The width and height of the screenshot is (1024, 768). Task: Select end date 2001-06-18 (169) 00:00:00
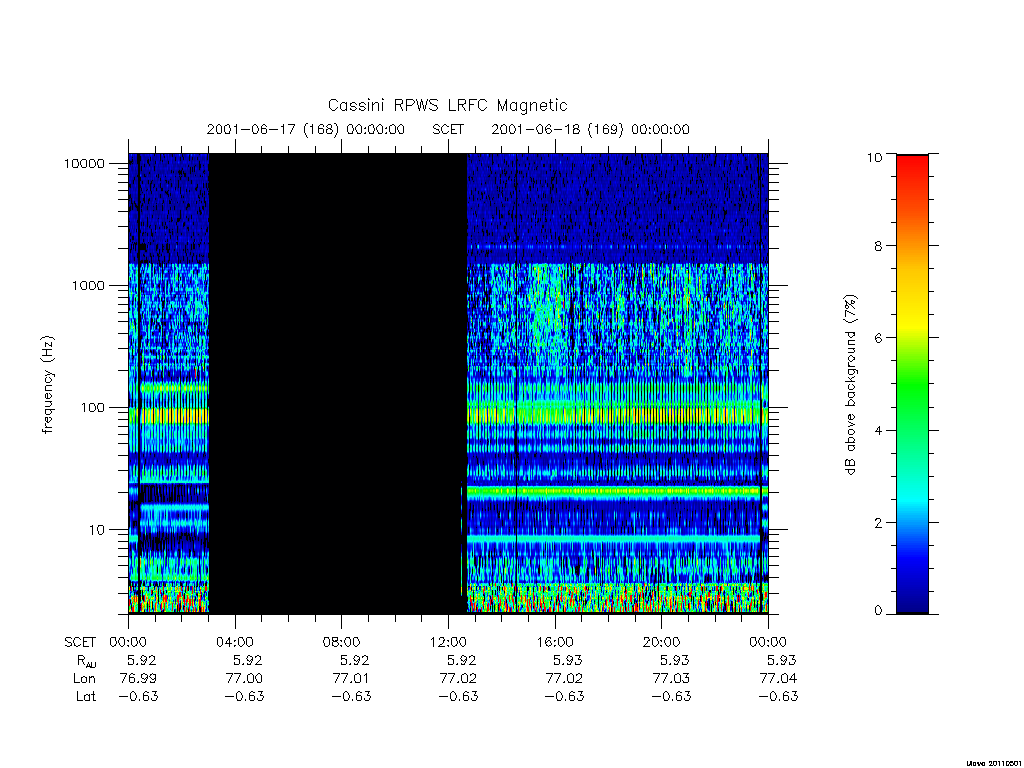590,129
